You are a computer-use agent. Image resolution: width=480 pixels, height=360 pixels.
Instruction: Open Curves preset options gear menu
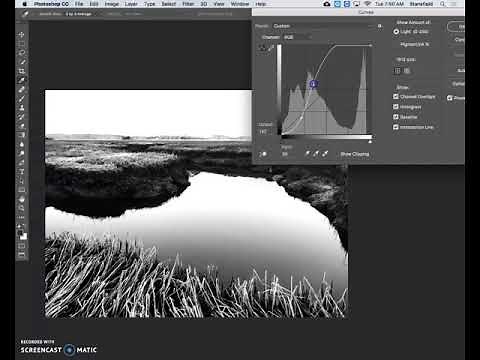click(x=380, y=26)
